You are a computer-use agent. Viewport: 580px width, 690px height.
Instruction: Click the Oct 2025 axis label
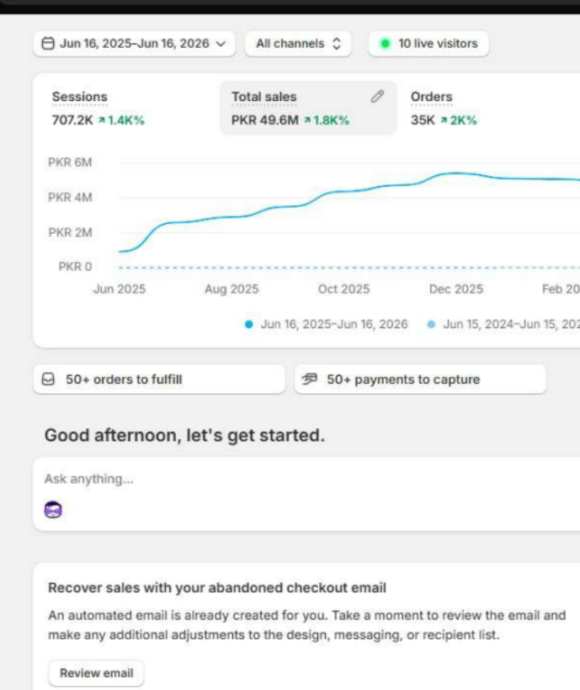[x=344, y=289]
